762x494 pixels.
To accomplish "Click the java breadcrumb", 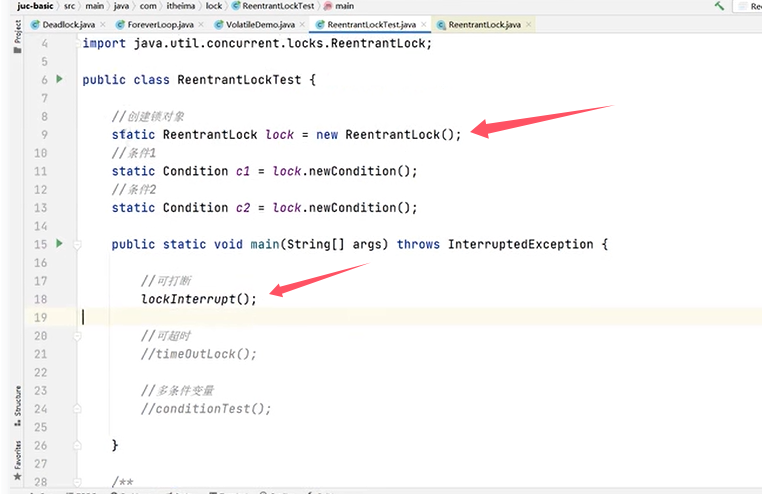I will point(121,6).
